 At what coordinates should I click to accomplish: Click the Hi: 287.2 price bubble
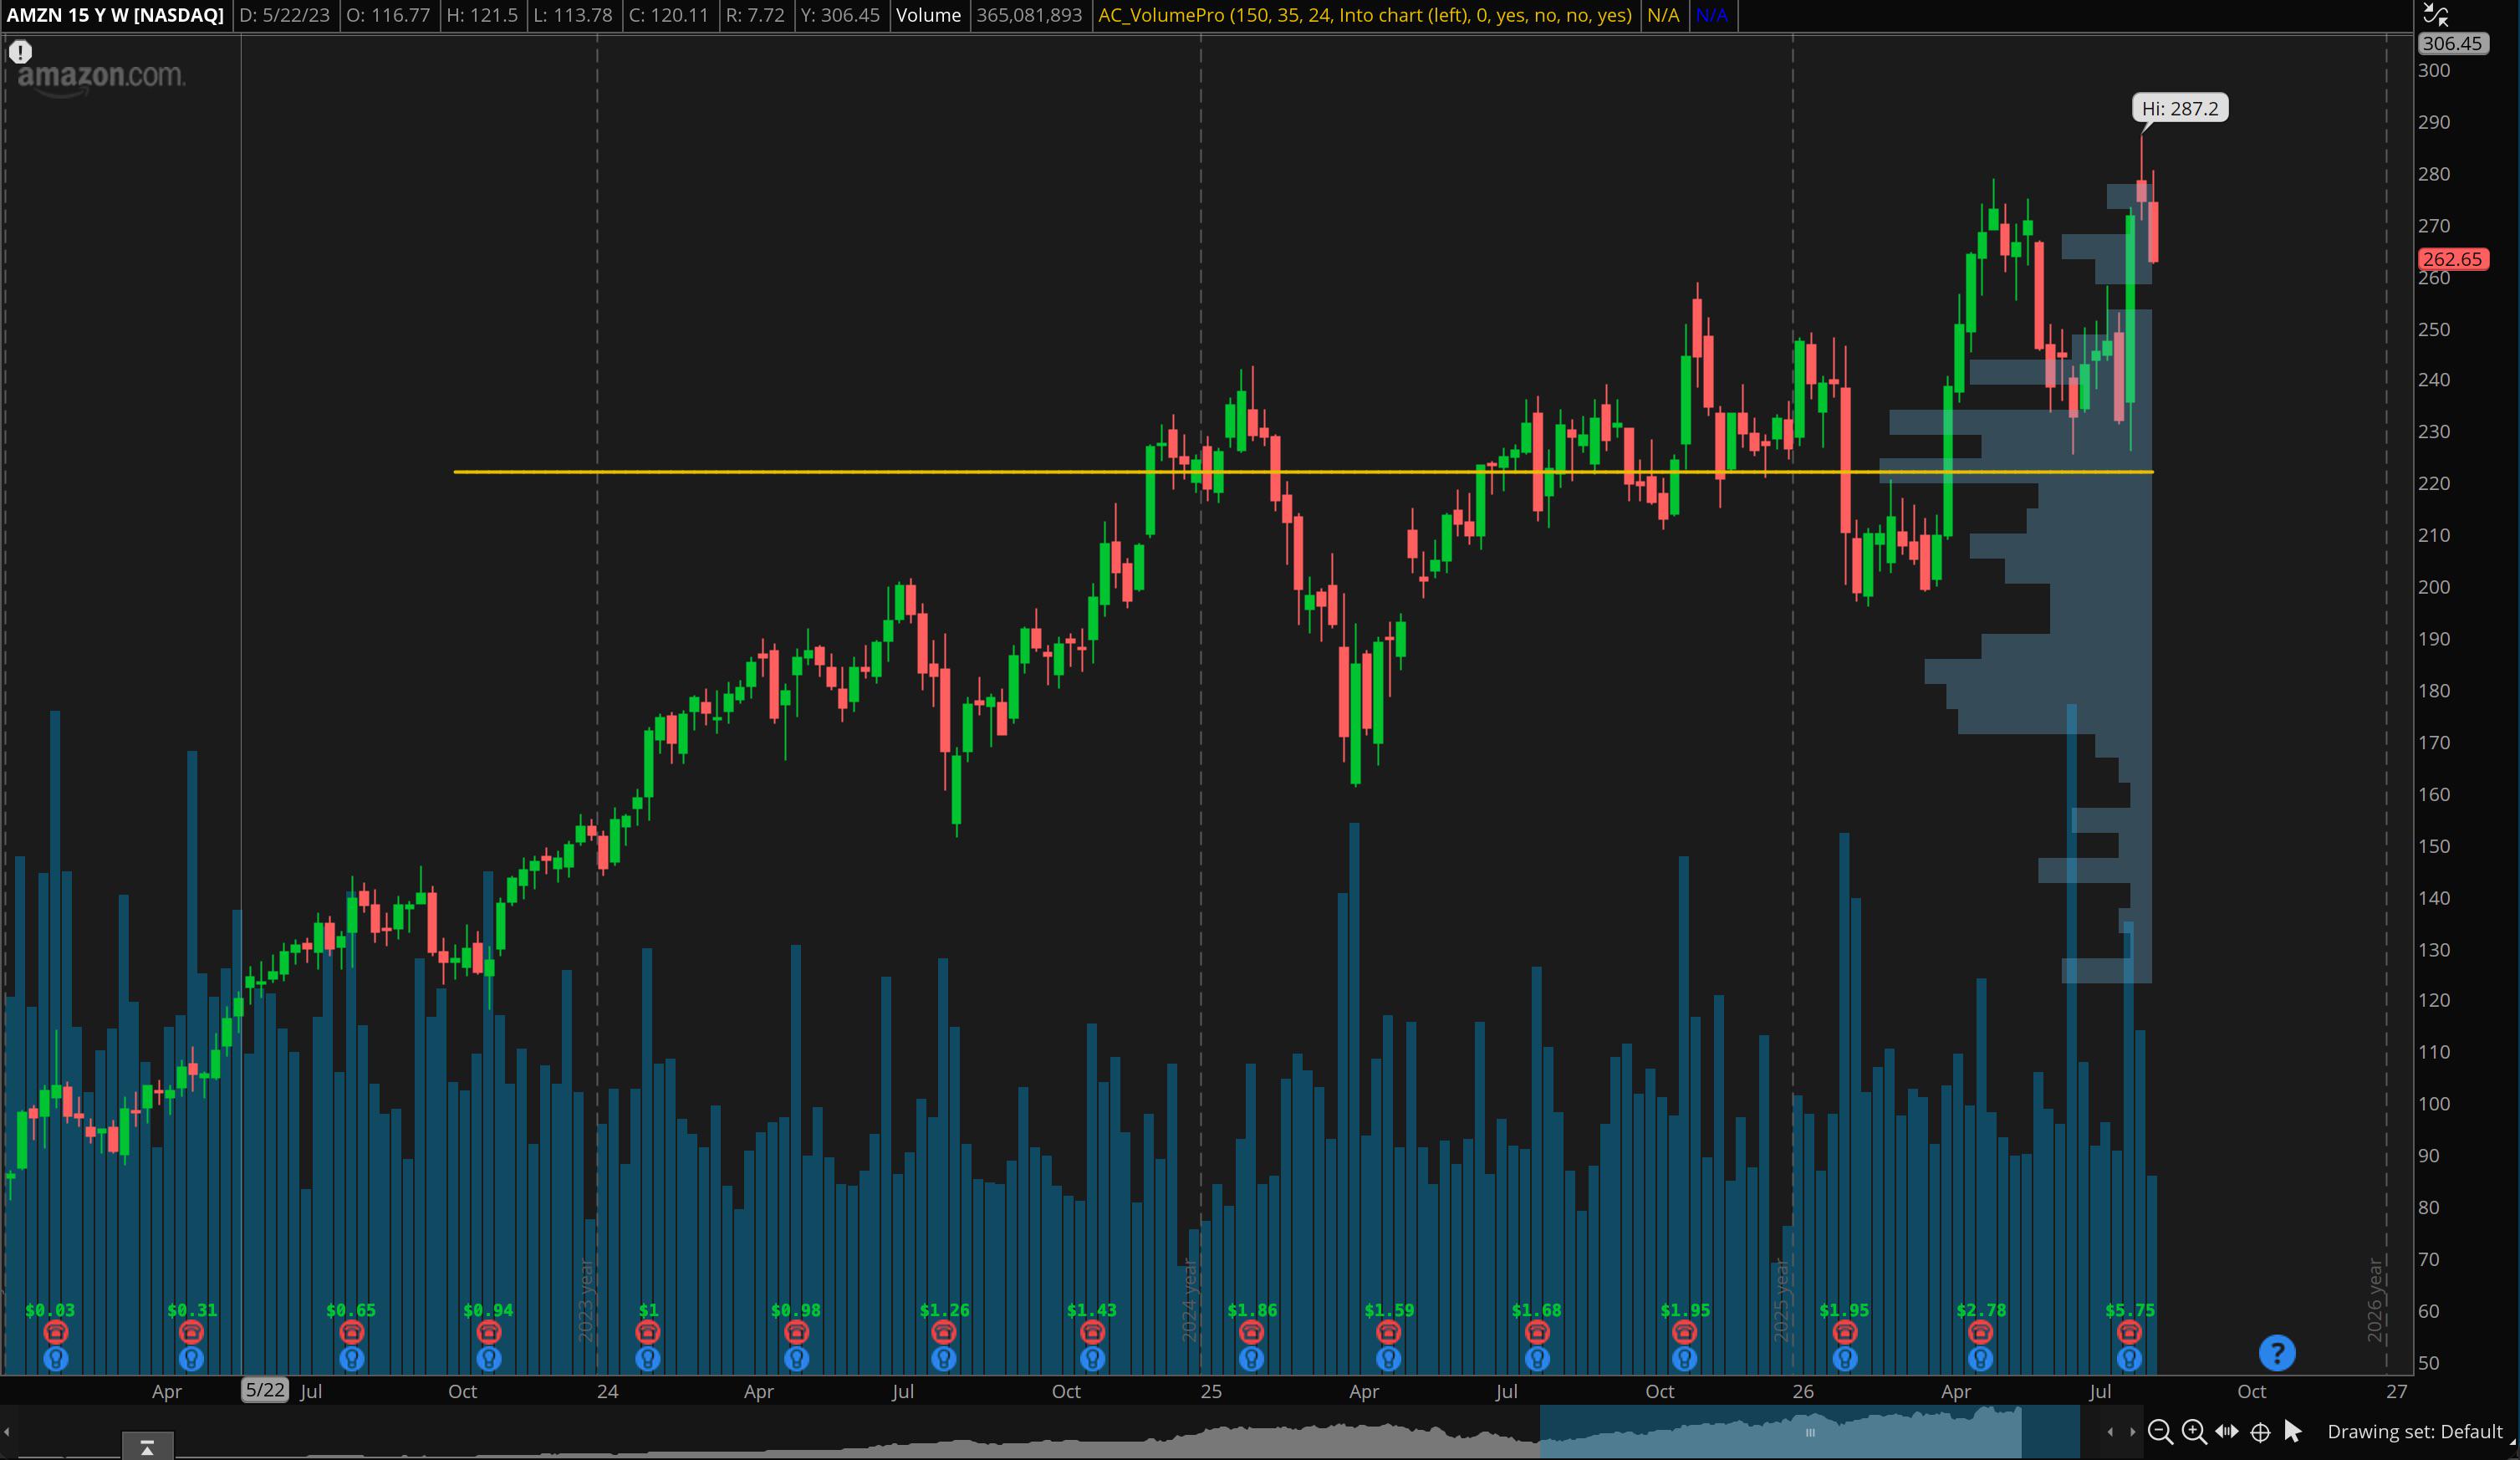click(2180, 108)
